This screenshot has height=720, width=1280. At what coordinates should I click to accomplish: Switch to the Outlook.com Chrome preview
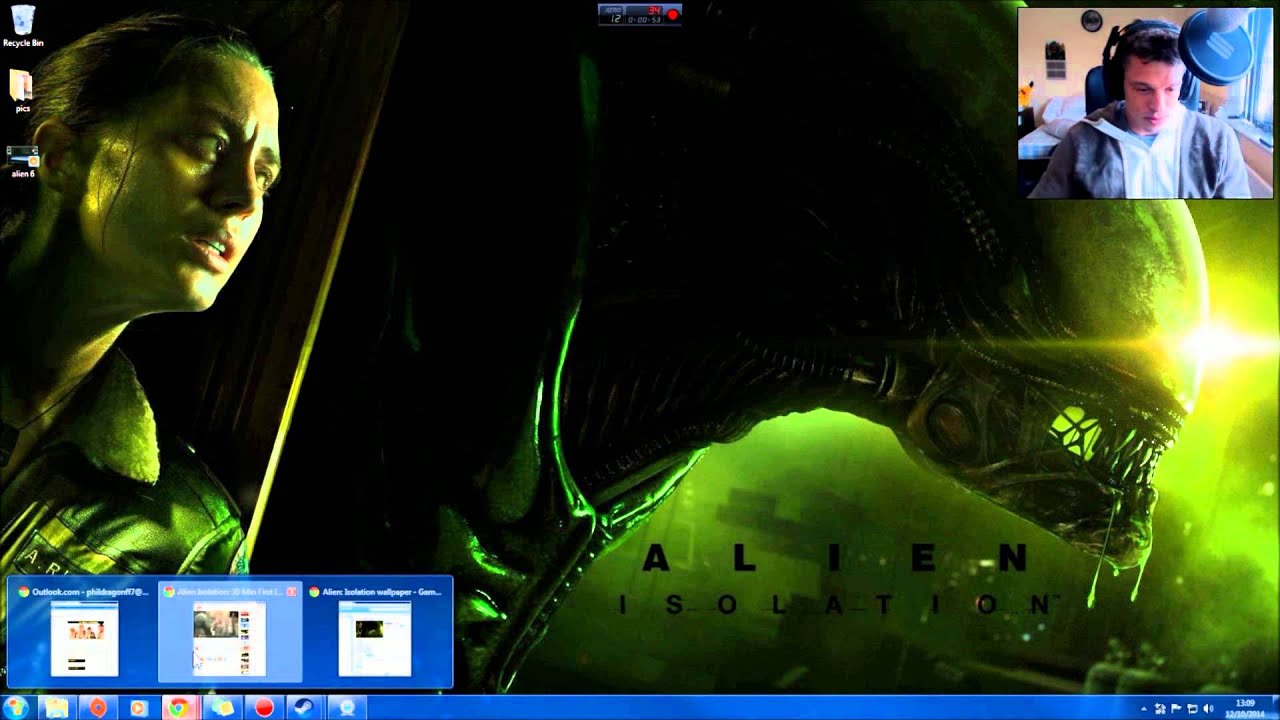pyautogui.click(x=84, y=631)
